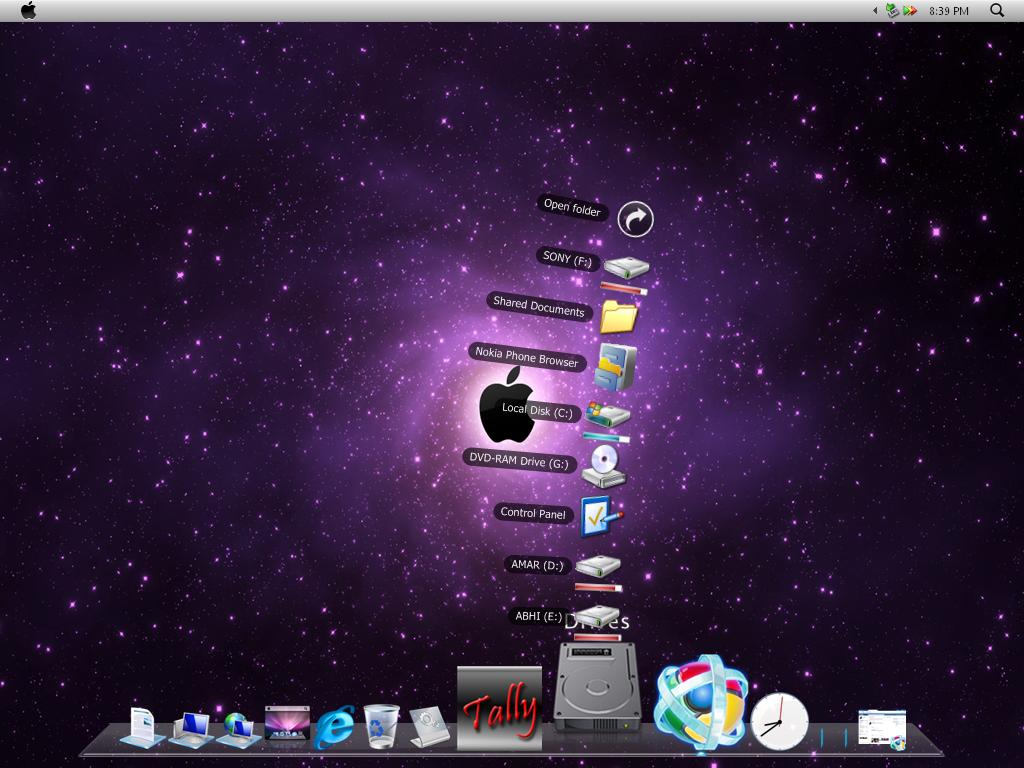Expand hidden tray icons with the arrow
1024x768 pixels.
click(875, 10)
